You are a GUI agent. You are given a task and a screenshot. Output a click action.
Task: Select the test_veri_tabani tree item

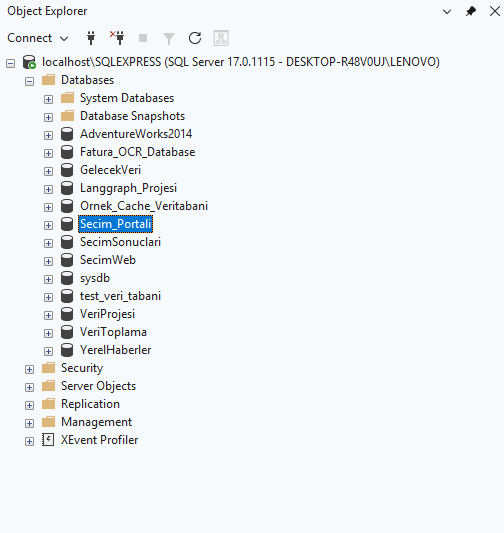point(120,296)
